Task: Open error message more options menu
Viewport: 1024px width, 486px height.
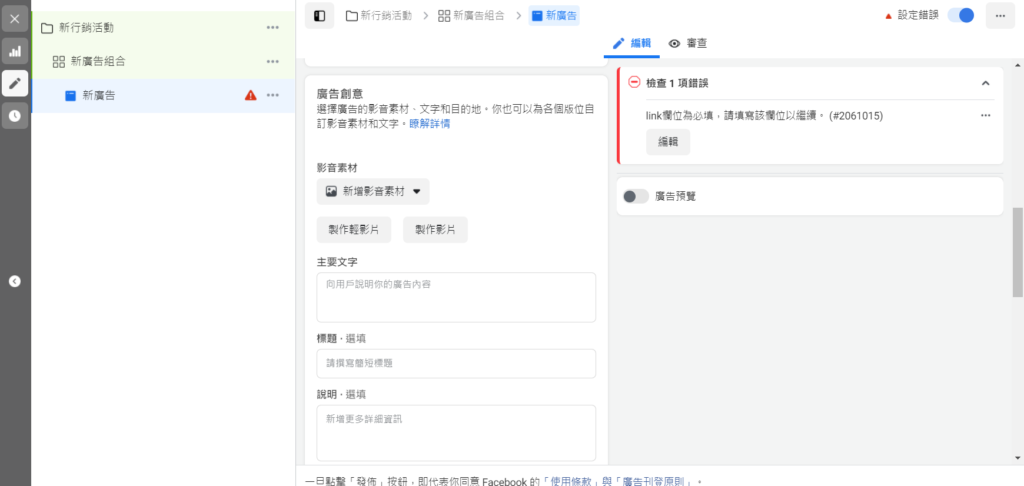Action: click(x=985, y=116)
